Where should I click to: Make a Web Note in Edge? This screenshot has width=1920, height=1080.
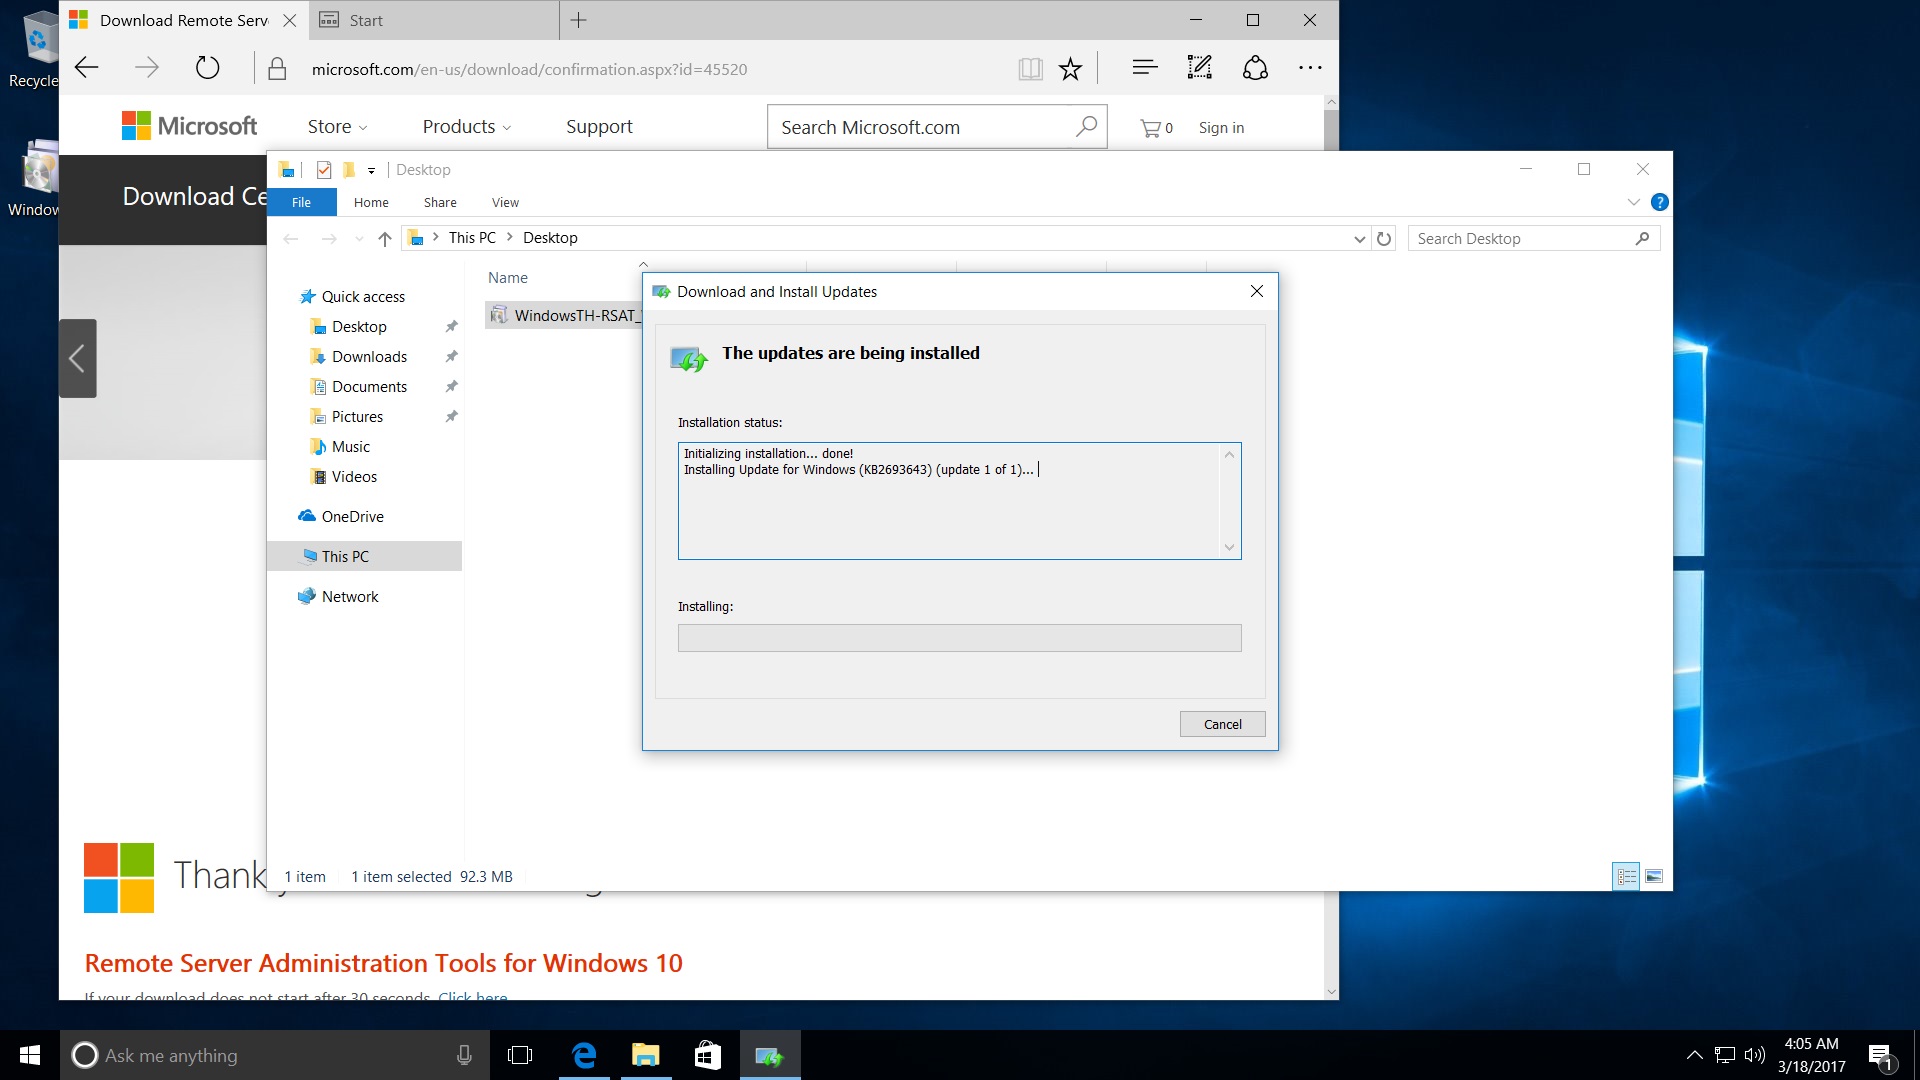coord(1199,68)
